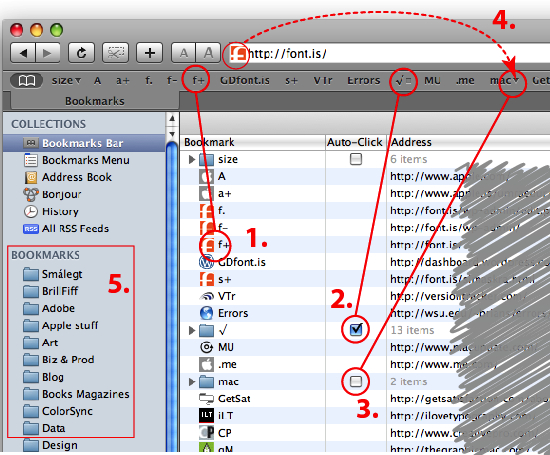Toggle the open-book bookmarks icon
This screenshot has height=455, width=550.
pos(27,81)
